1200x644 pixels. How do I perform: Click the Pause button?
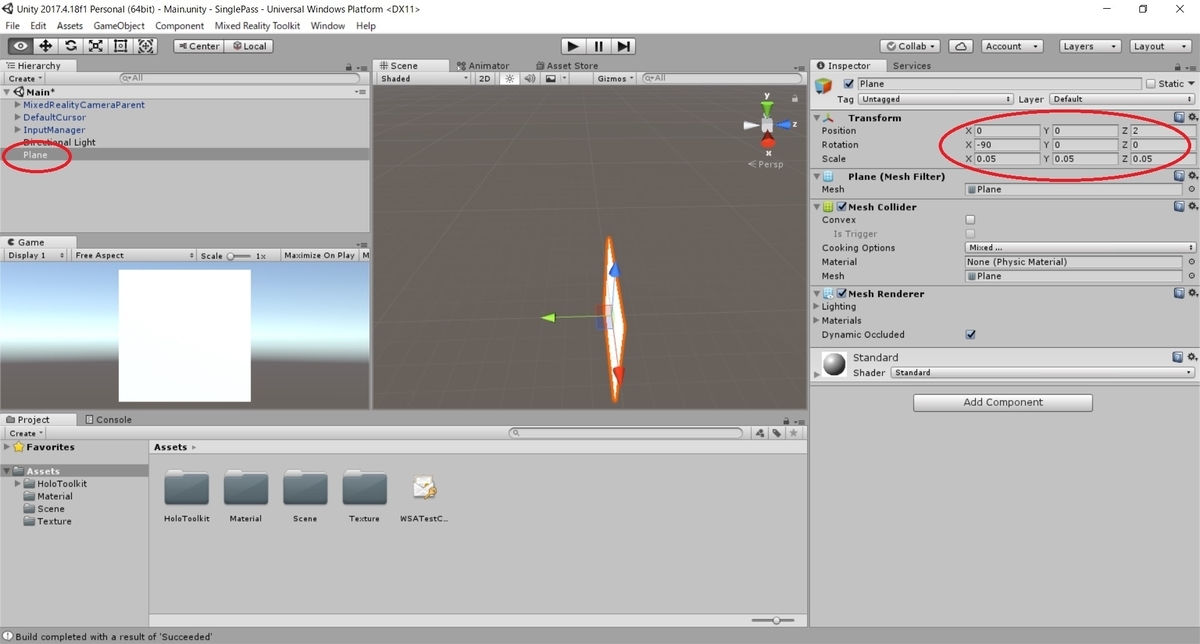point(598,46)
